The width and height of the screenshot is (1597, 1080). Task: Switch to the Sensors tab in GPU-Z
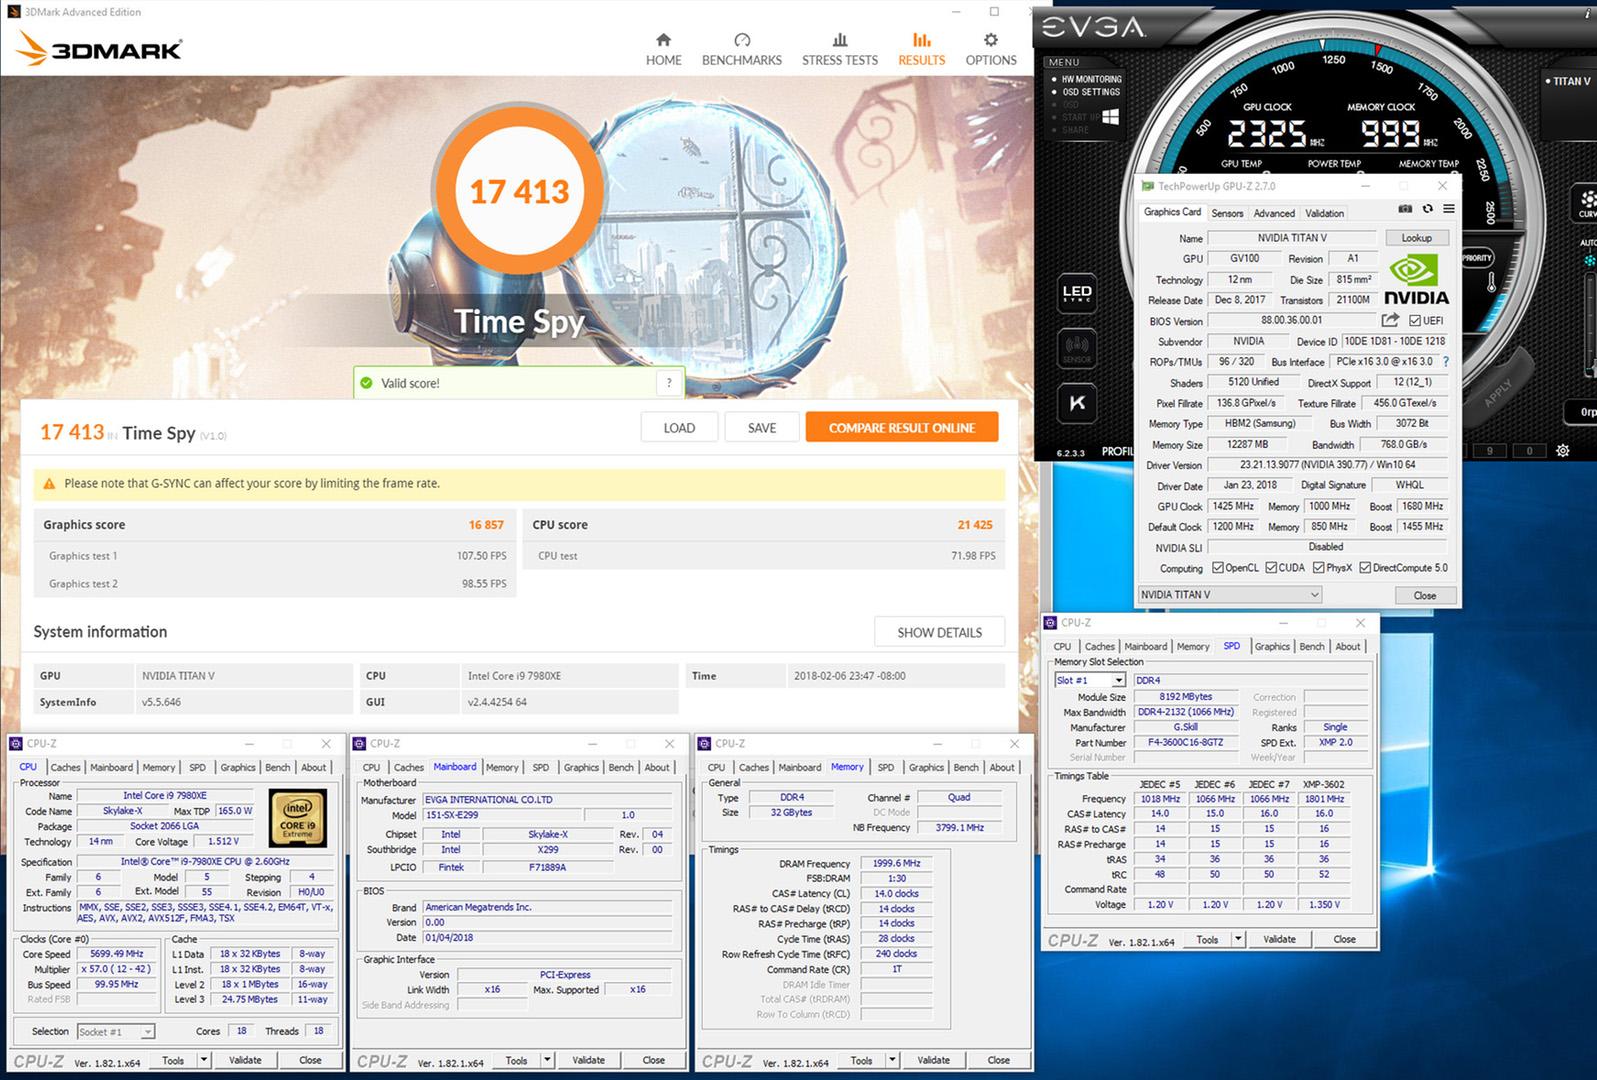click(x=1227, y=213)
